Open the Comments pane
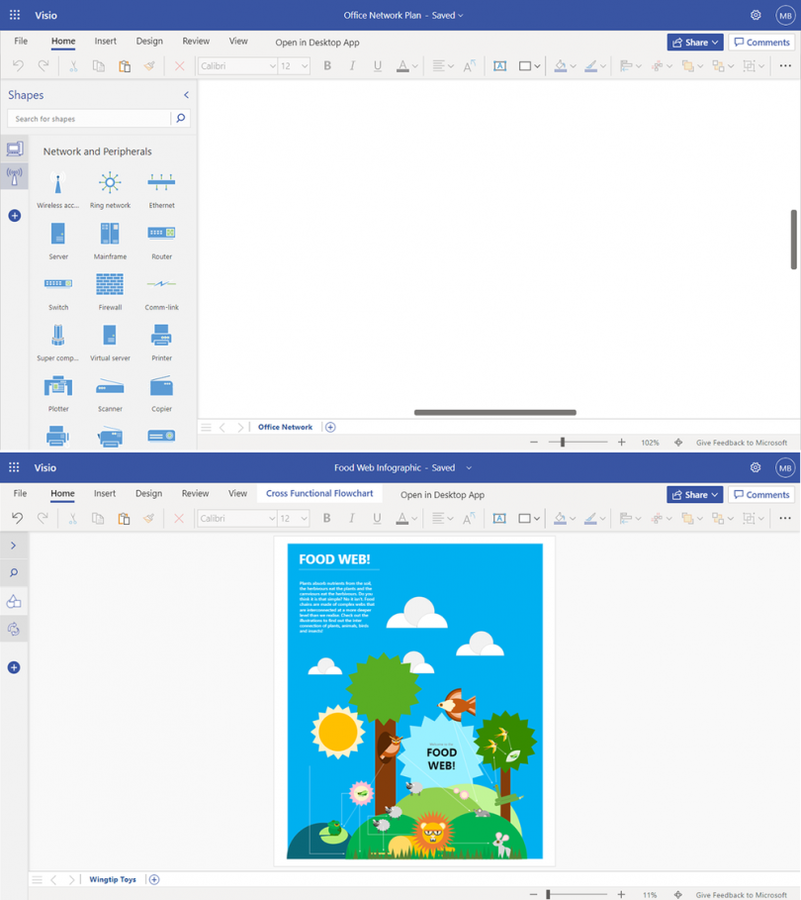This screenshot has width=801, height=900. (761, 42)
